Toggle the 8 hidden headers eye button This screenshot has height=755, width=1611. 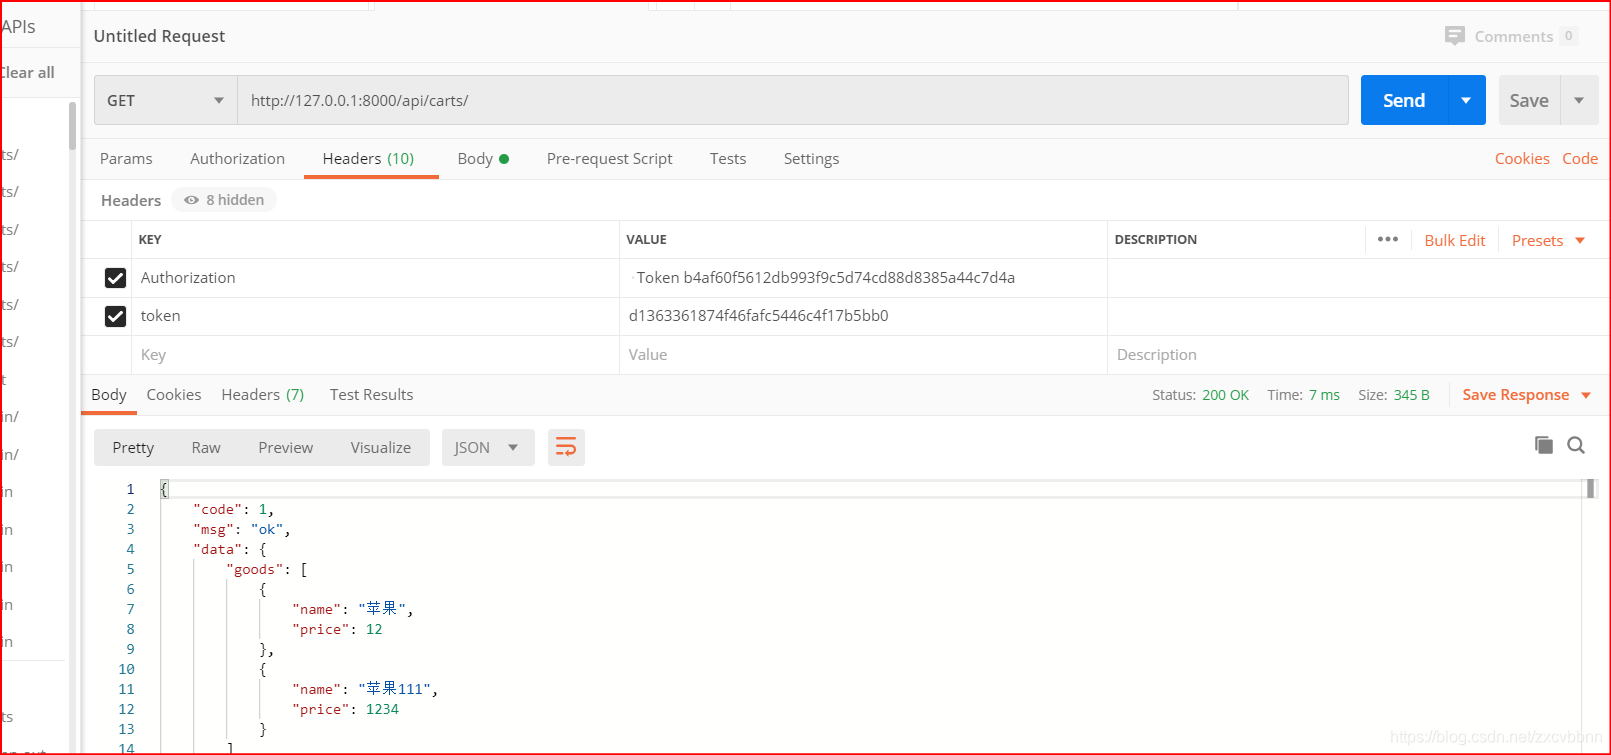pos(224,200)
